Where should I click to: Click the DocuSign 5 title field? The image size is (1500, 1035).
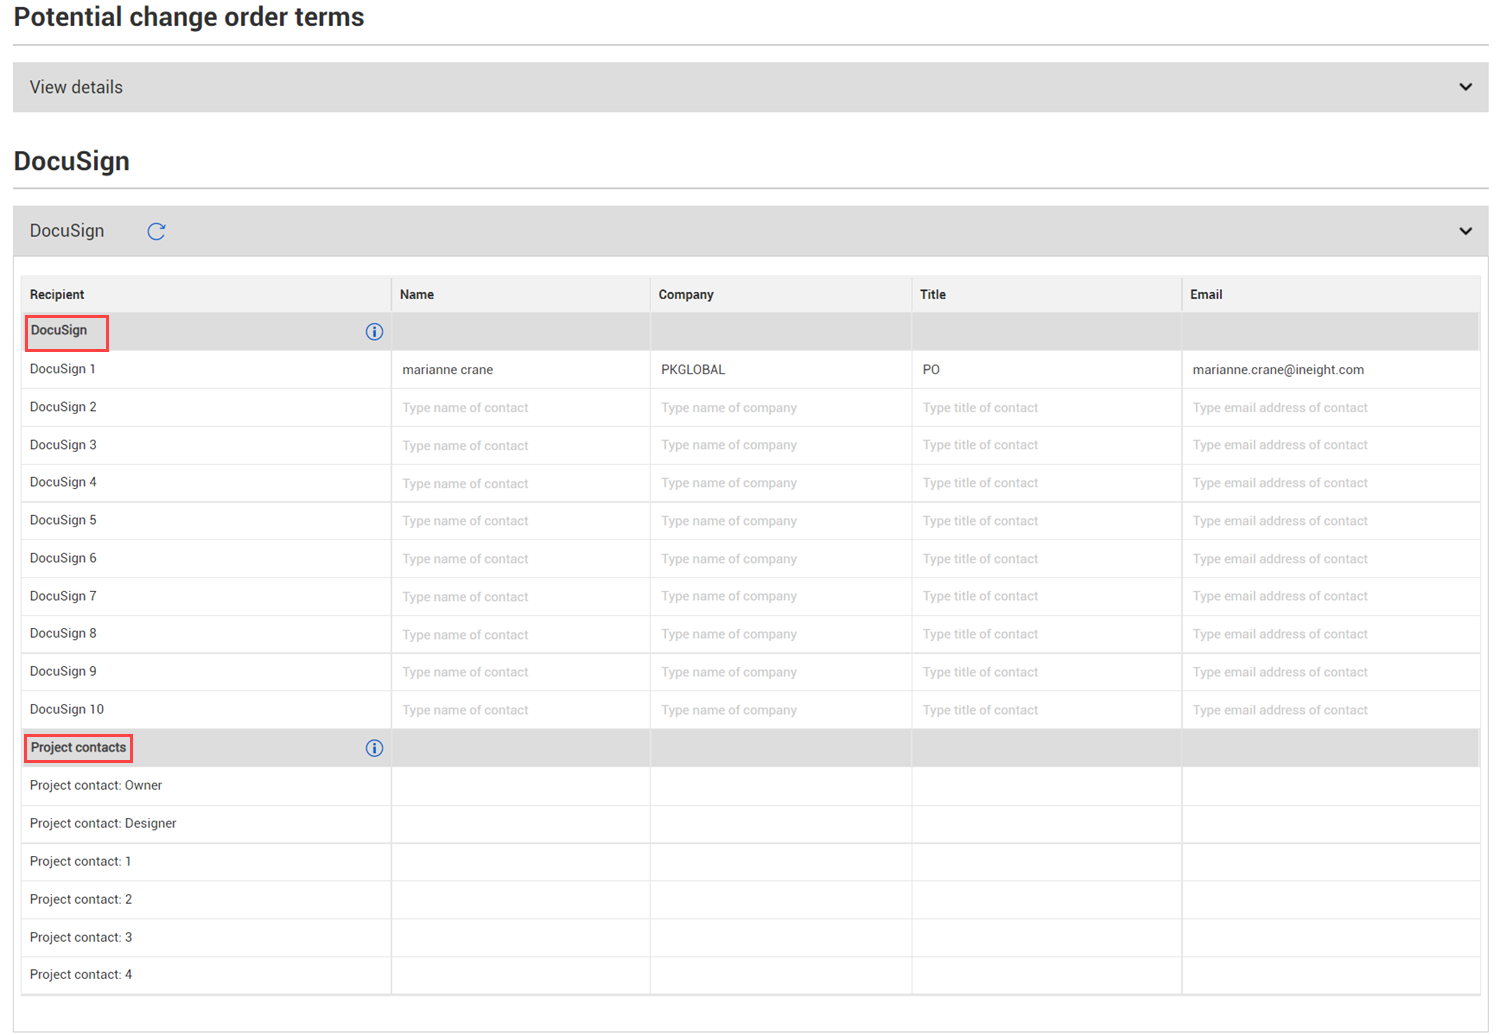1047,521
